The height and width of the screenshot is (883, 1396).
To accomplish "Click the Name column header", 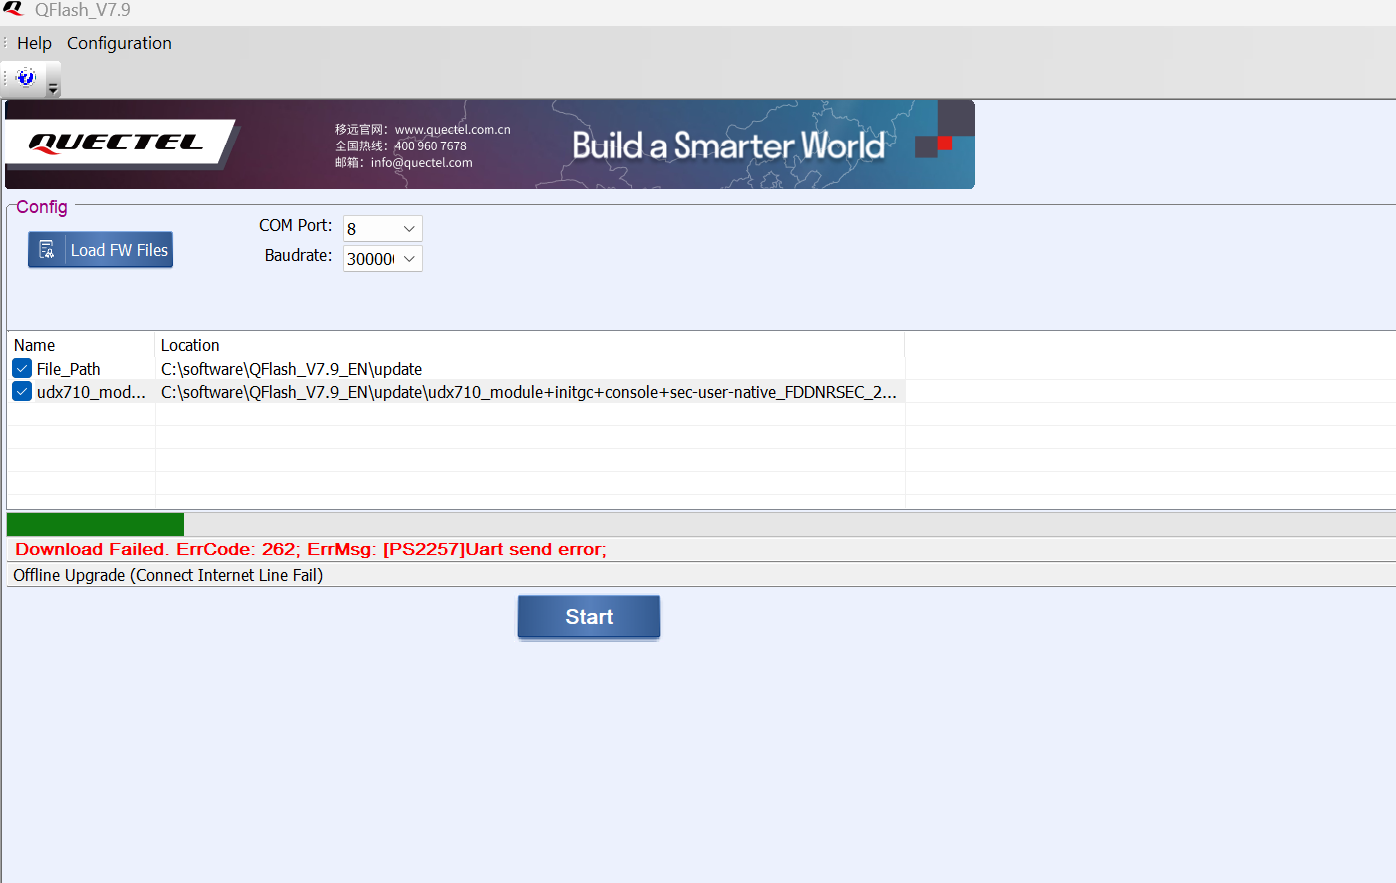I will tap(35, 345).
